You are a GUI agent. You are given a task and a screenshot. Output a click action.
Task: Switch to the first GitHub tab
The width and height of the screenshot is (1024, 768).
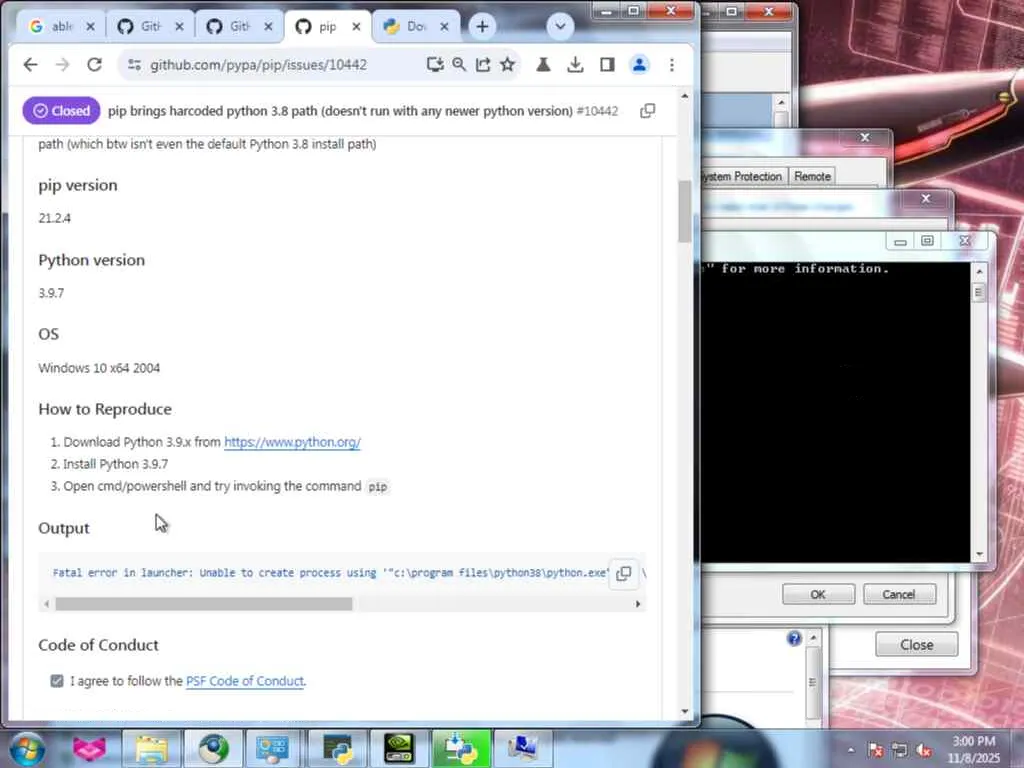(x=142, y=26)
